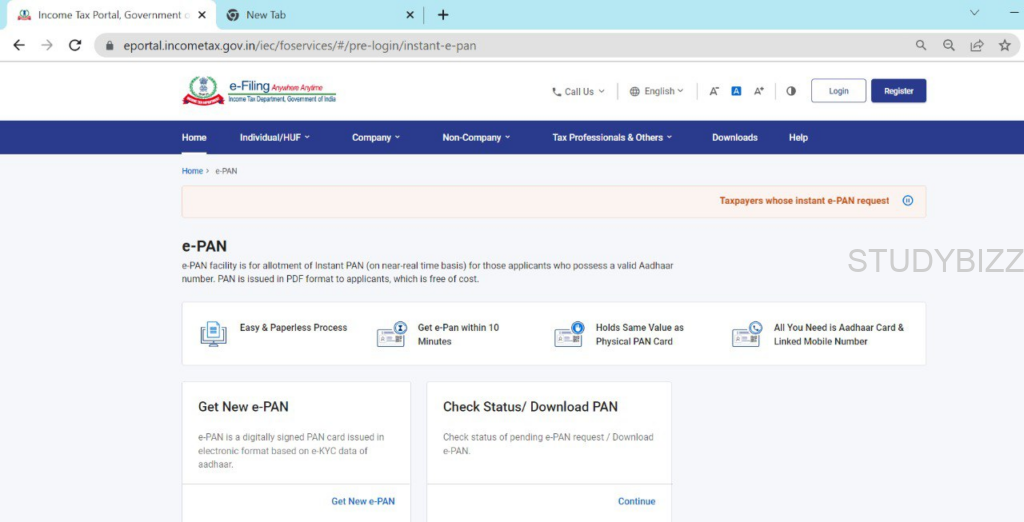The width and height of the screenshot is (1024, 522).
Task: Bookmark this page with the star icon
Action: point(1004,45)
